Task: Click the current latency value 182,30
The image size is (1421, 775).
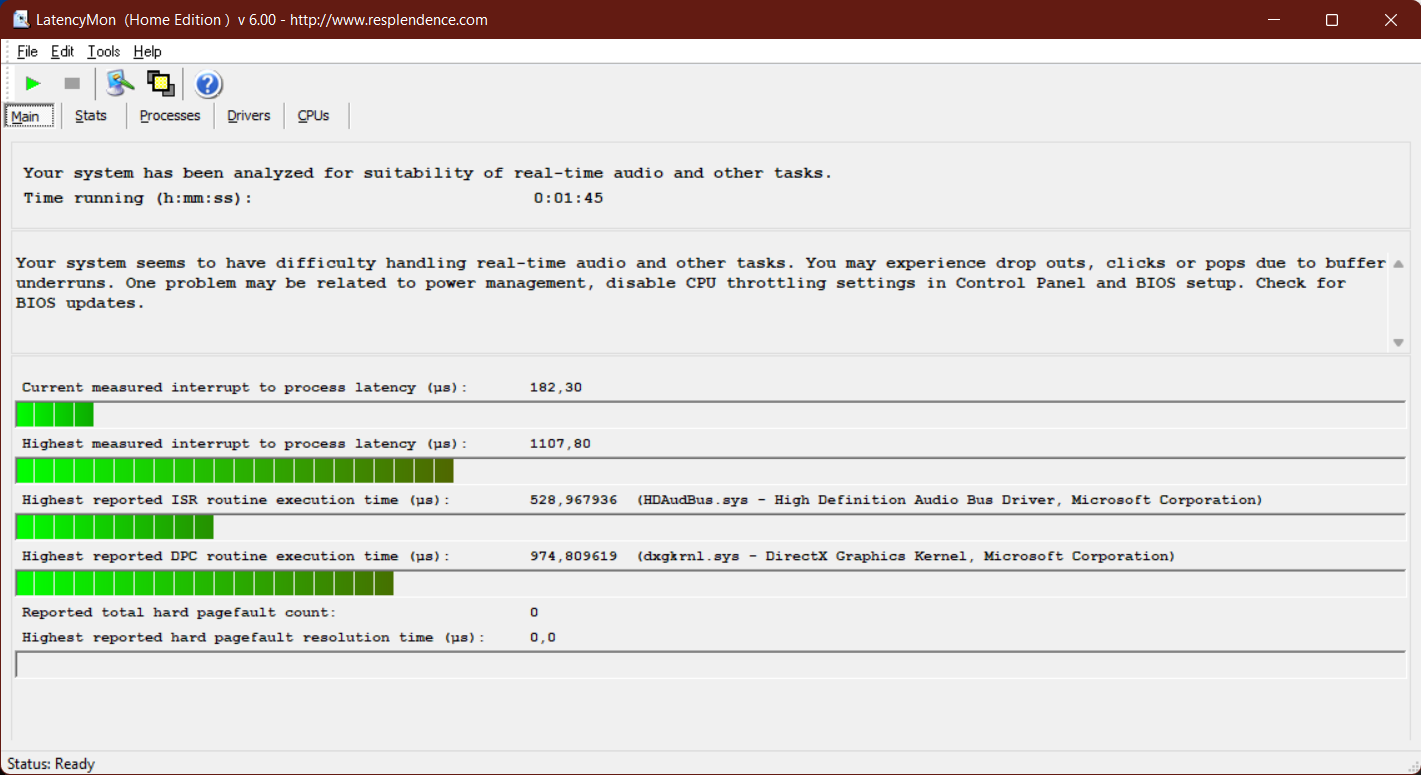Action: point(556,387)
